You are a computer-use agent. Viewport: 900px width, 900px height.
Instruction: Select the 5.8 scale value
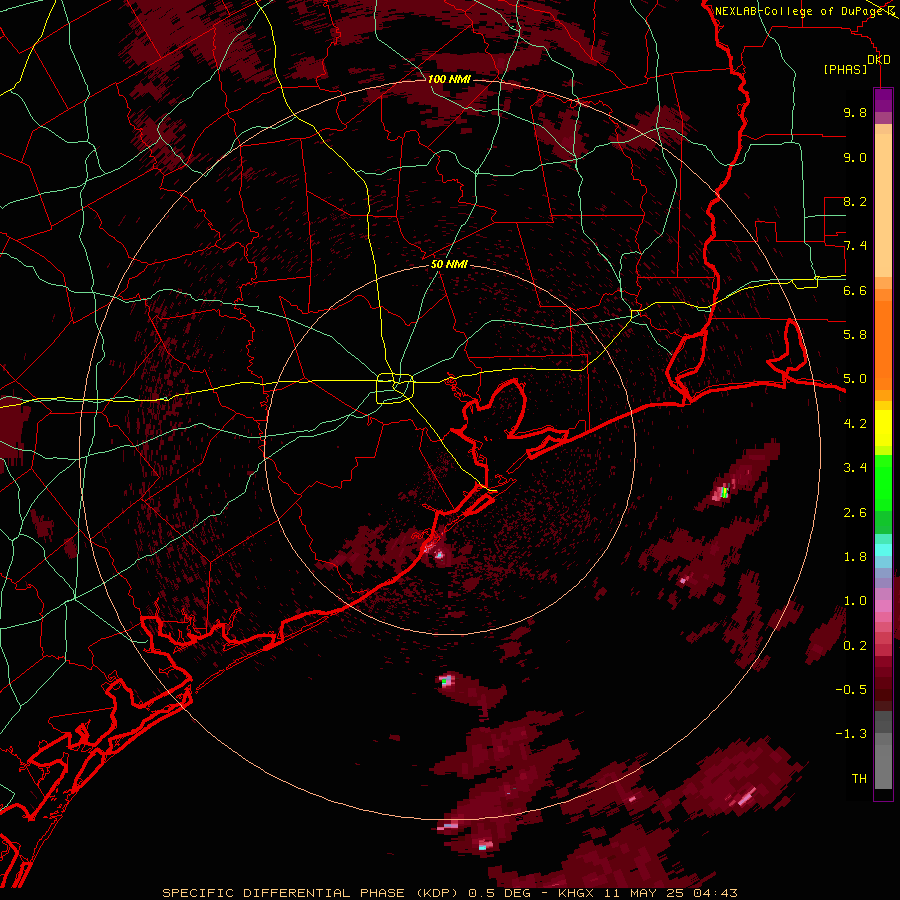(x=855, y=335)
